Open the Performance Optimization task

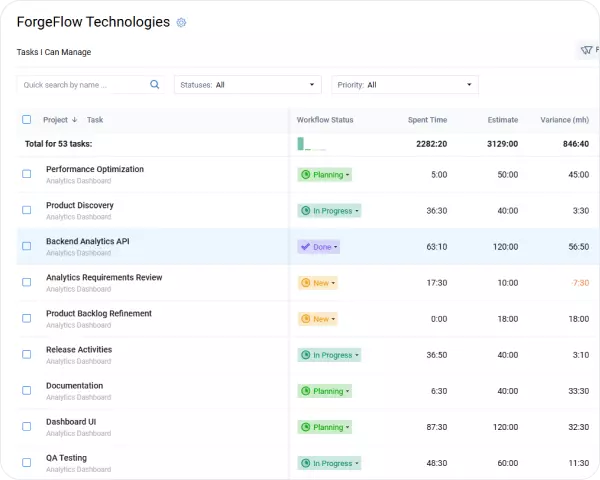tap(95, 169)
